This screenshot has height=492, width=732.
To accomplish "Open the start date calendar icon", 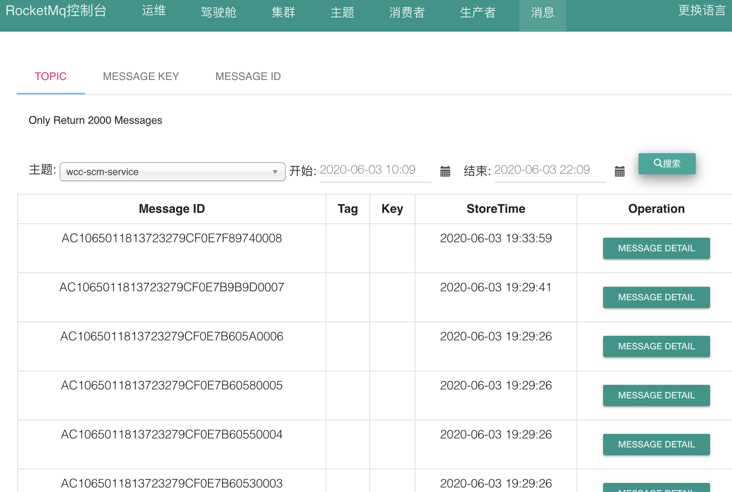I will (x=445, y=171).
